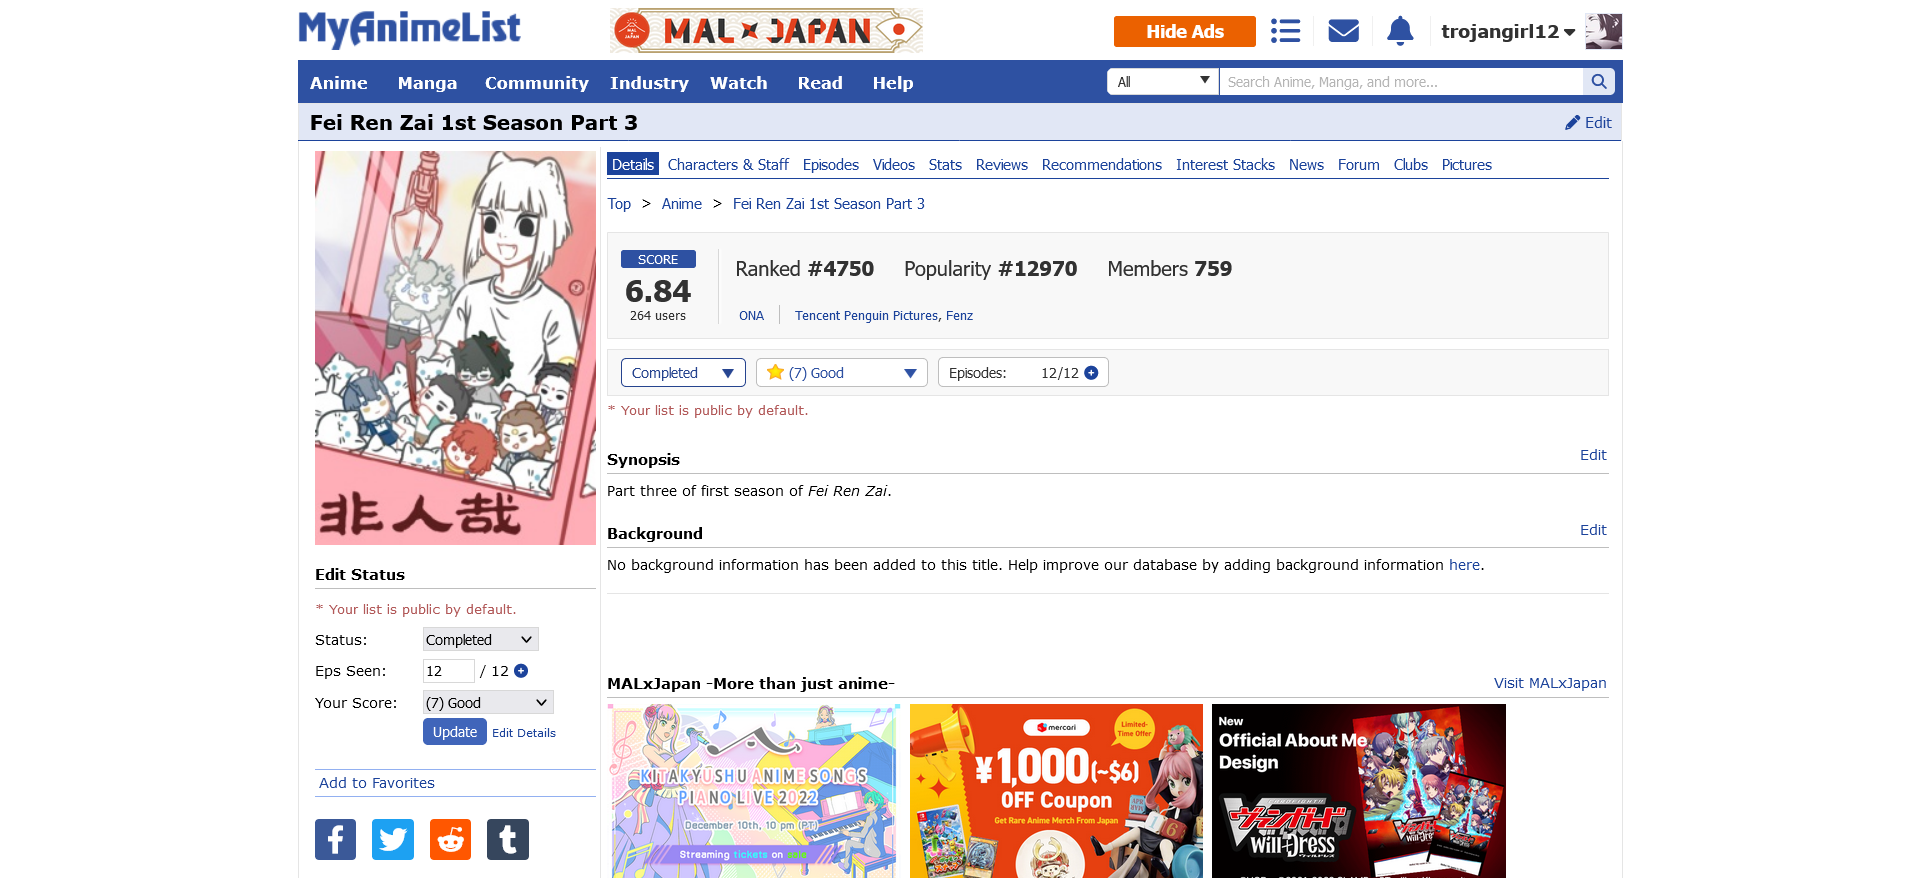This screenshot has width=1920, height=878.
Task: Switch to the Pictures tab
Action: tap(1467, 165)
